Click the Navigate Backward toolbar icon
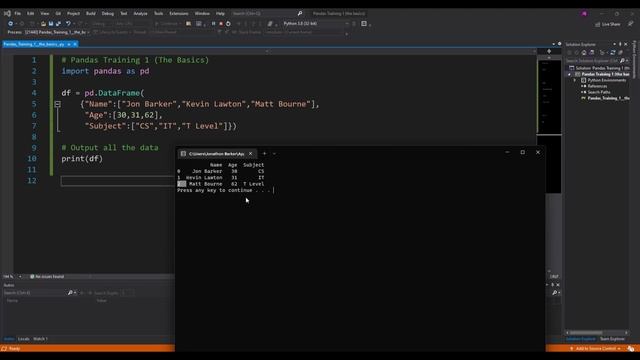This screenshot has width=640, height=360. [11, 24]
